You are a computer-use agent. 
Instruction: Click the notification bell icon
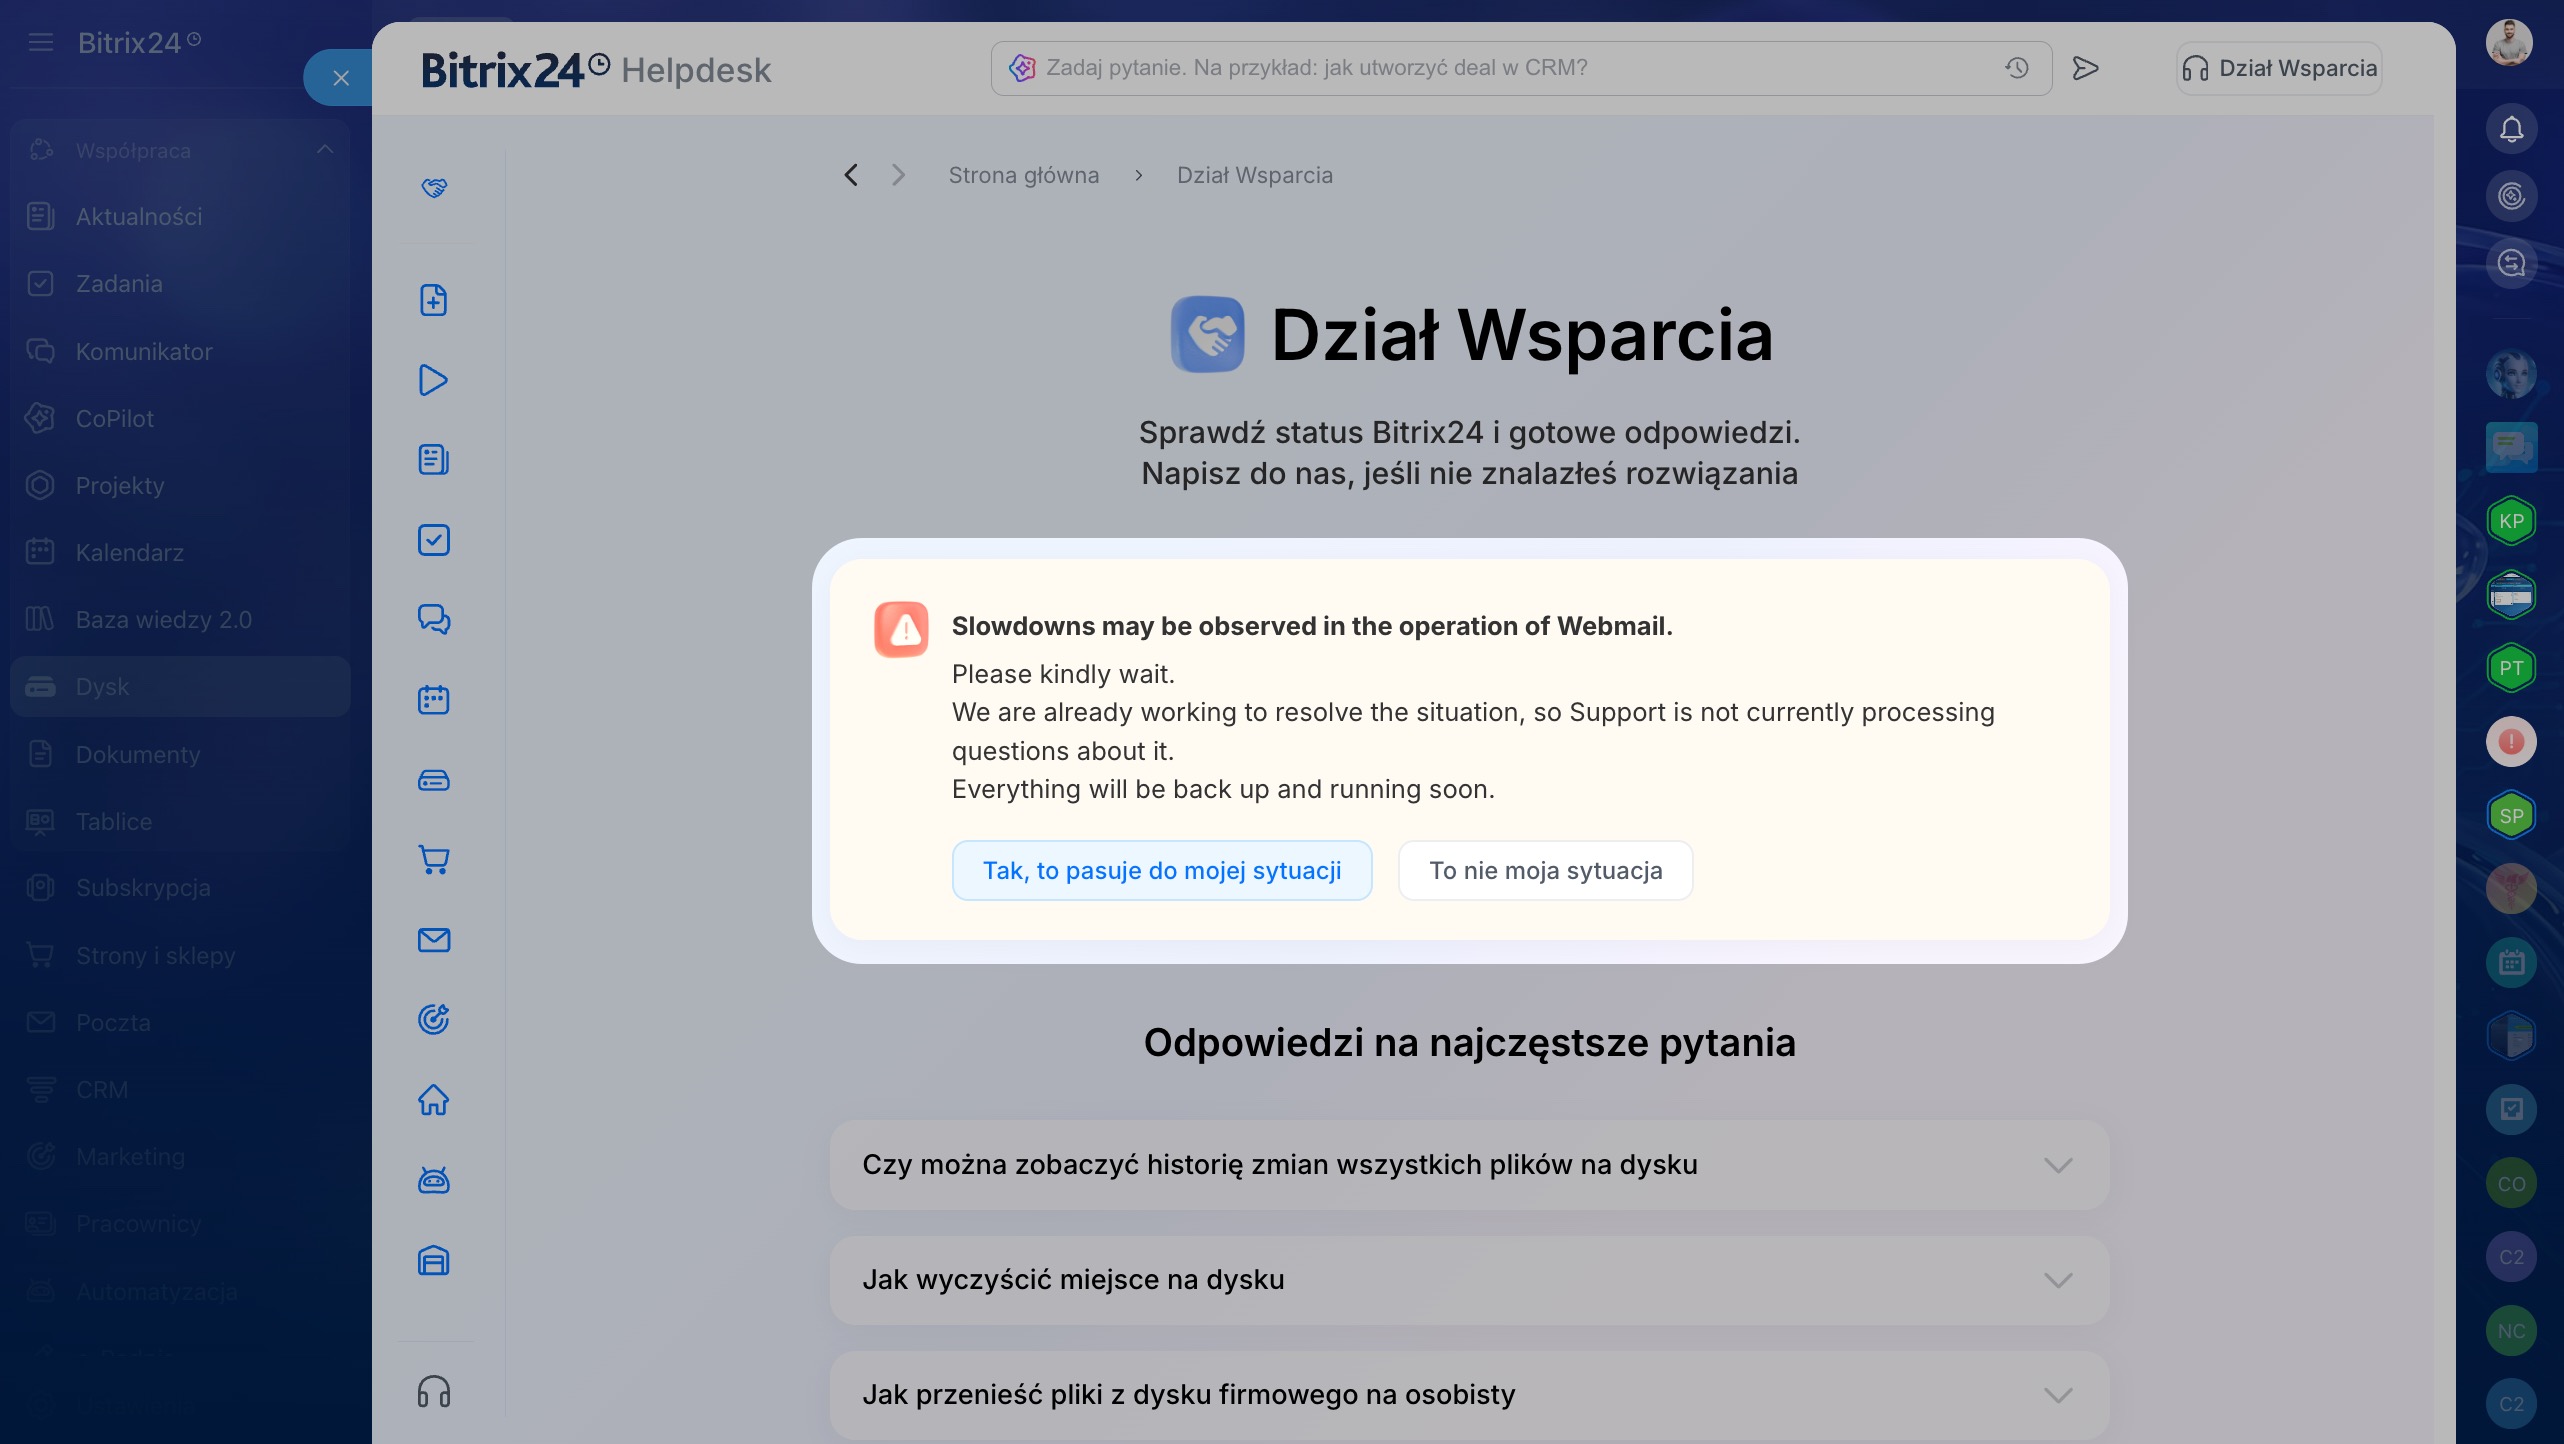(2511, 129)
